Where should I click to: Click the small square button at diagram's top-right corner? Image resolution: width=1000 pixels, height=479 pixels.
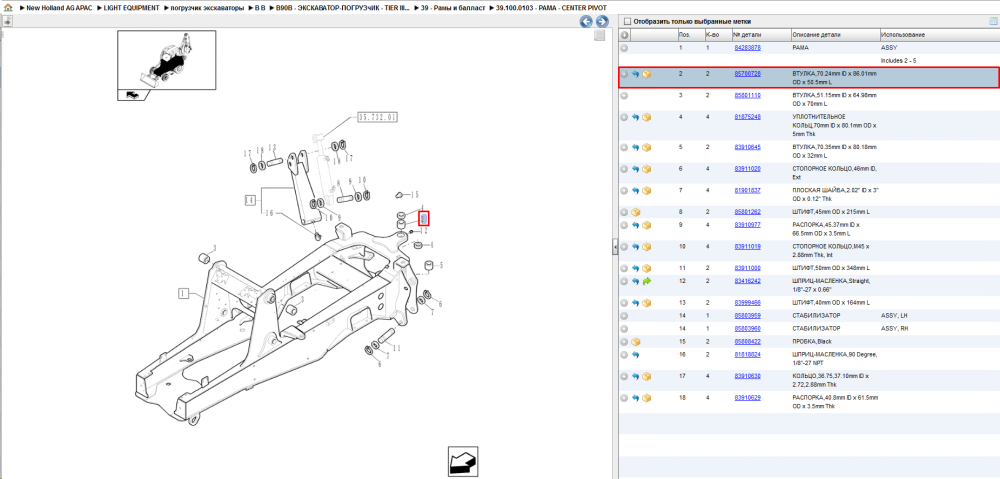599,35
